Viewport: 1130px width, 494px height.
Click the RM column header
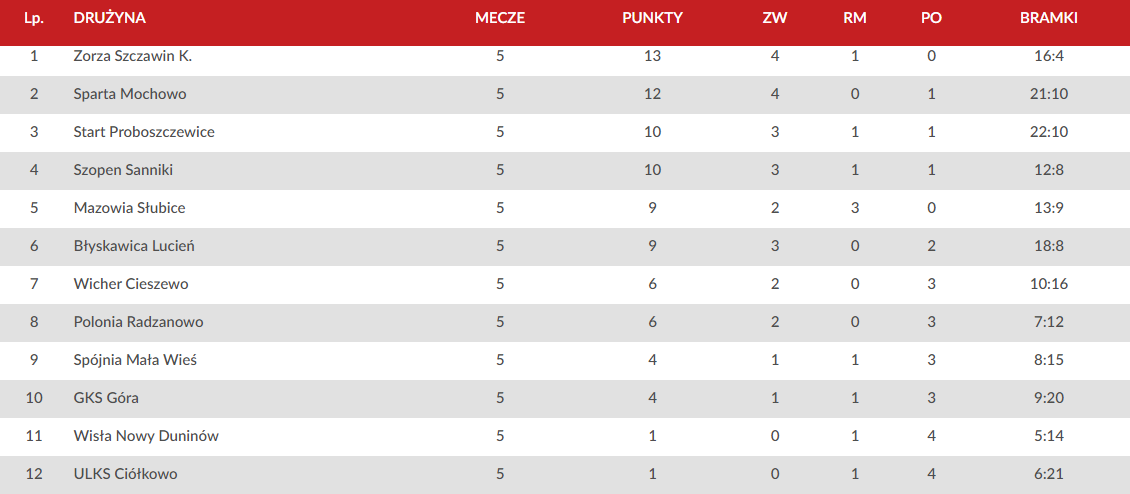tap(855, 19)
